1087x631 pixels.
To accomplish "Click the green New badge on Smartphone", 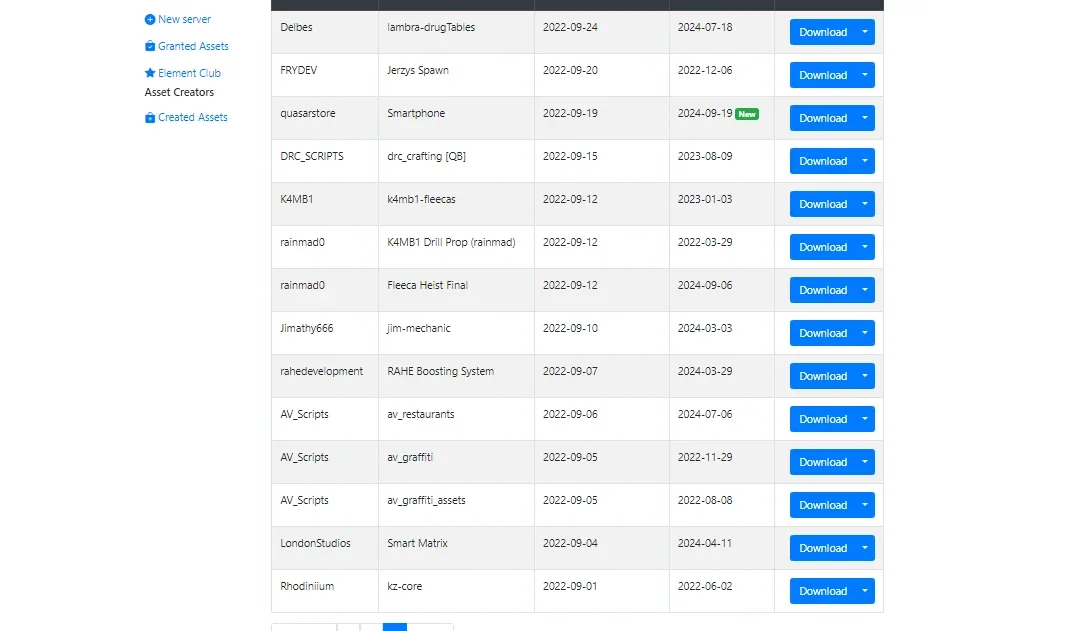I will (x=747, y=114).
